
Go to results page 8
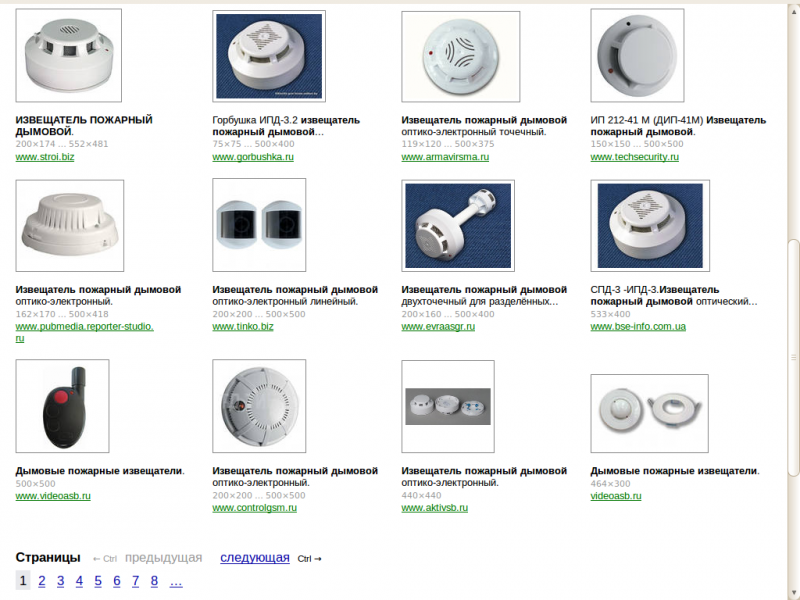(154, 581)
